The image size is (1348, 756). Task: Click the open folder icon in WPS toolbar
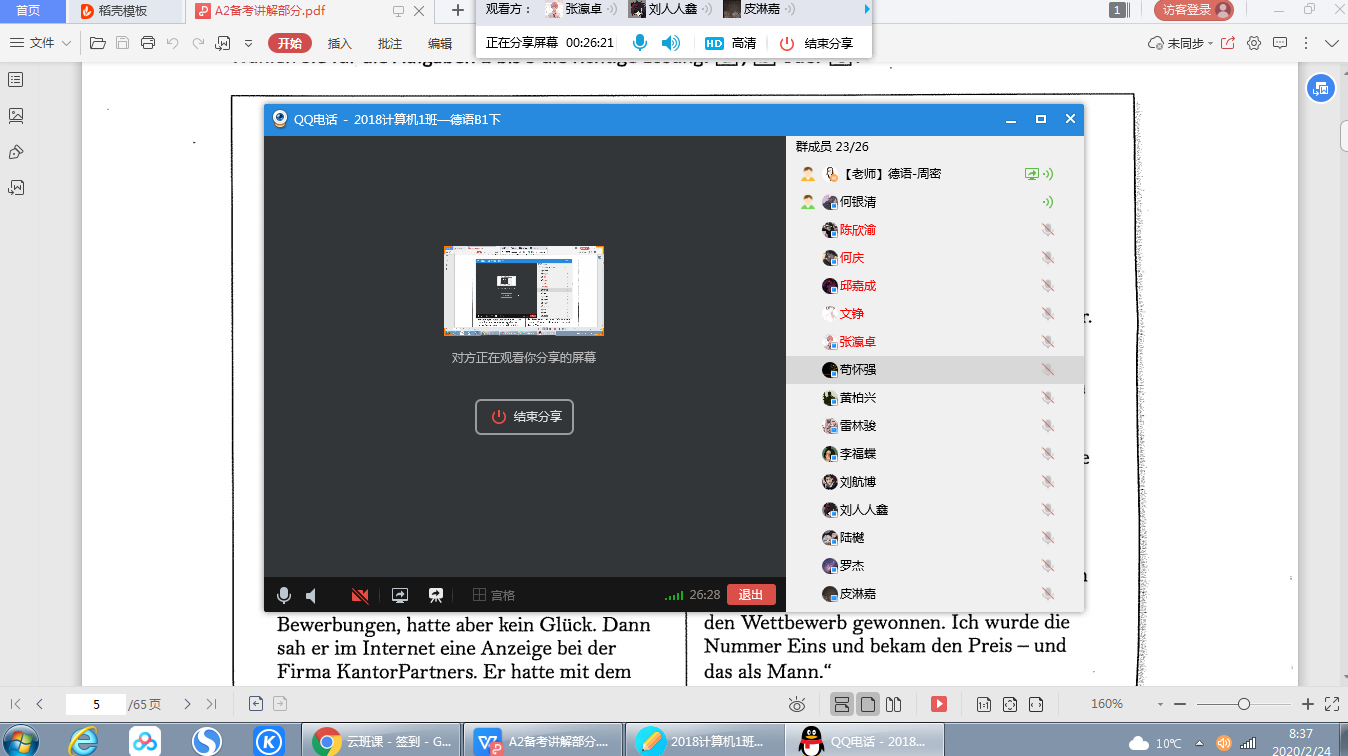click(x=97, y=43)
